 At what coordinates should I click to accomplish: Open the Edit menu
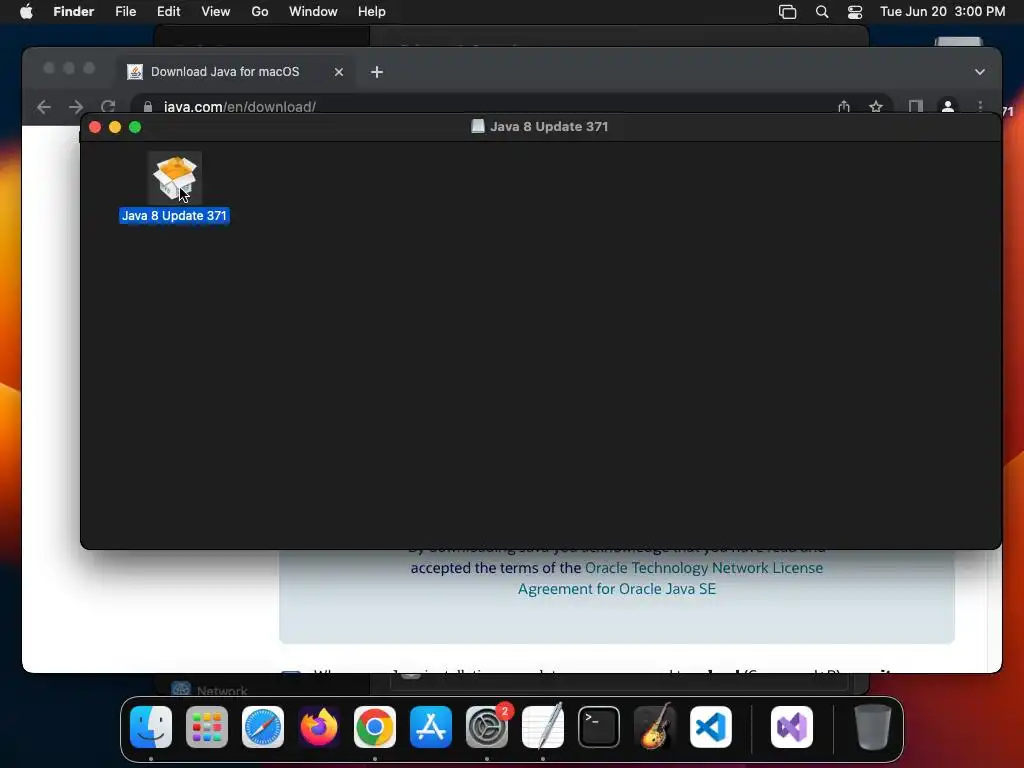[168, 12]
